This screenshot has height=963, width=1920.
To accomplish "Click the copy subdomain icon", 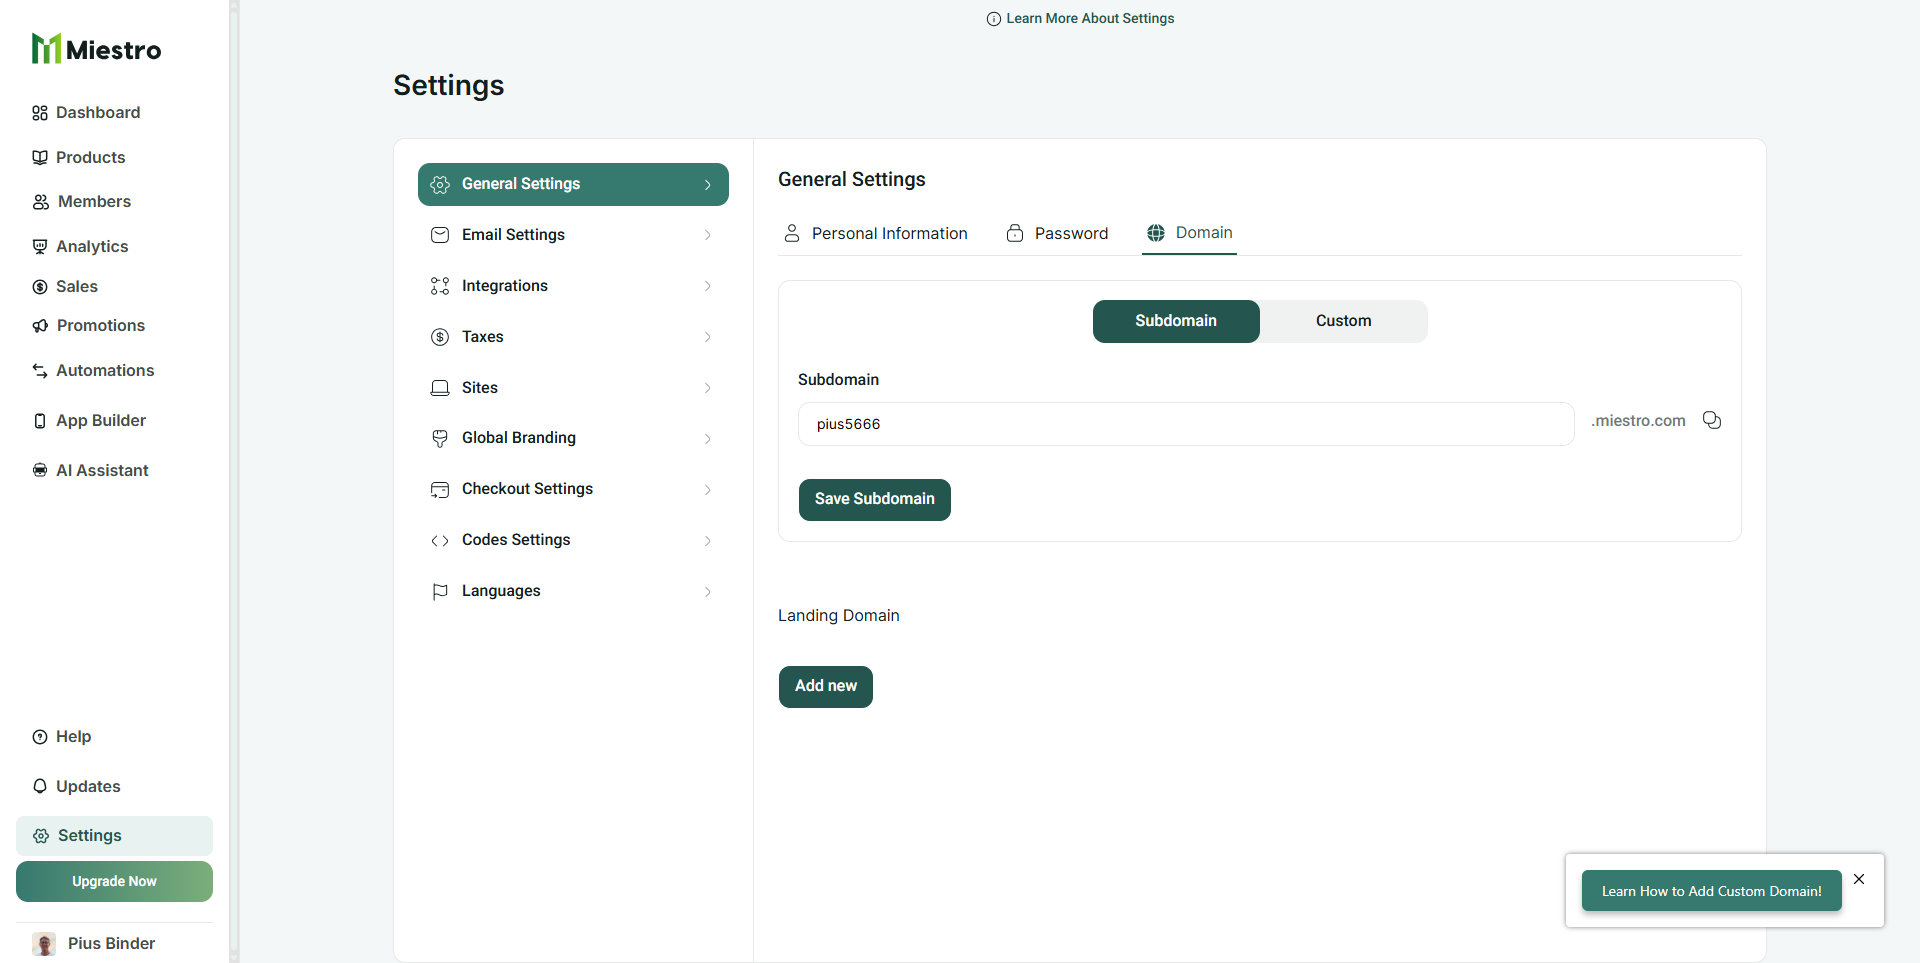I will tap(1712, 420).
